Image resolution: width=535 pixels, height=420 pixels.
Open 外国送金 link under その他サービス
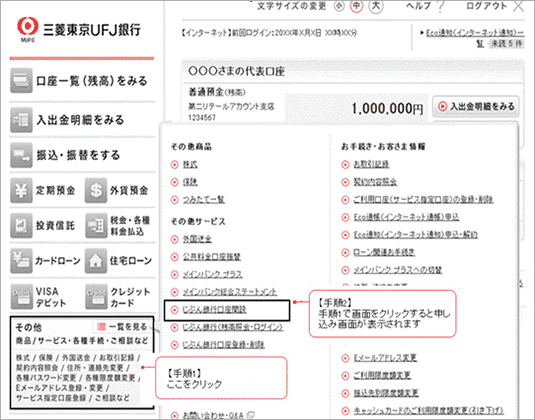(197, 239)
